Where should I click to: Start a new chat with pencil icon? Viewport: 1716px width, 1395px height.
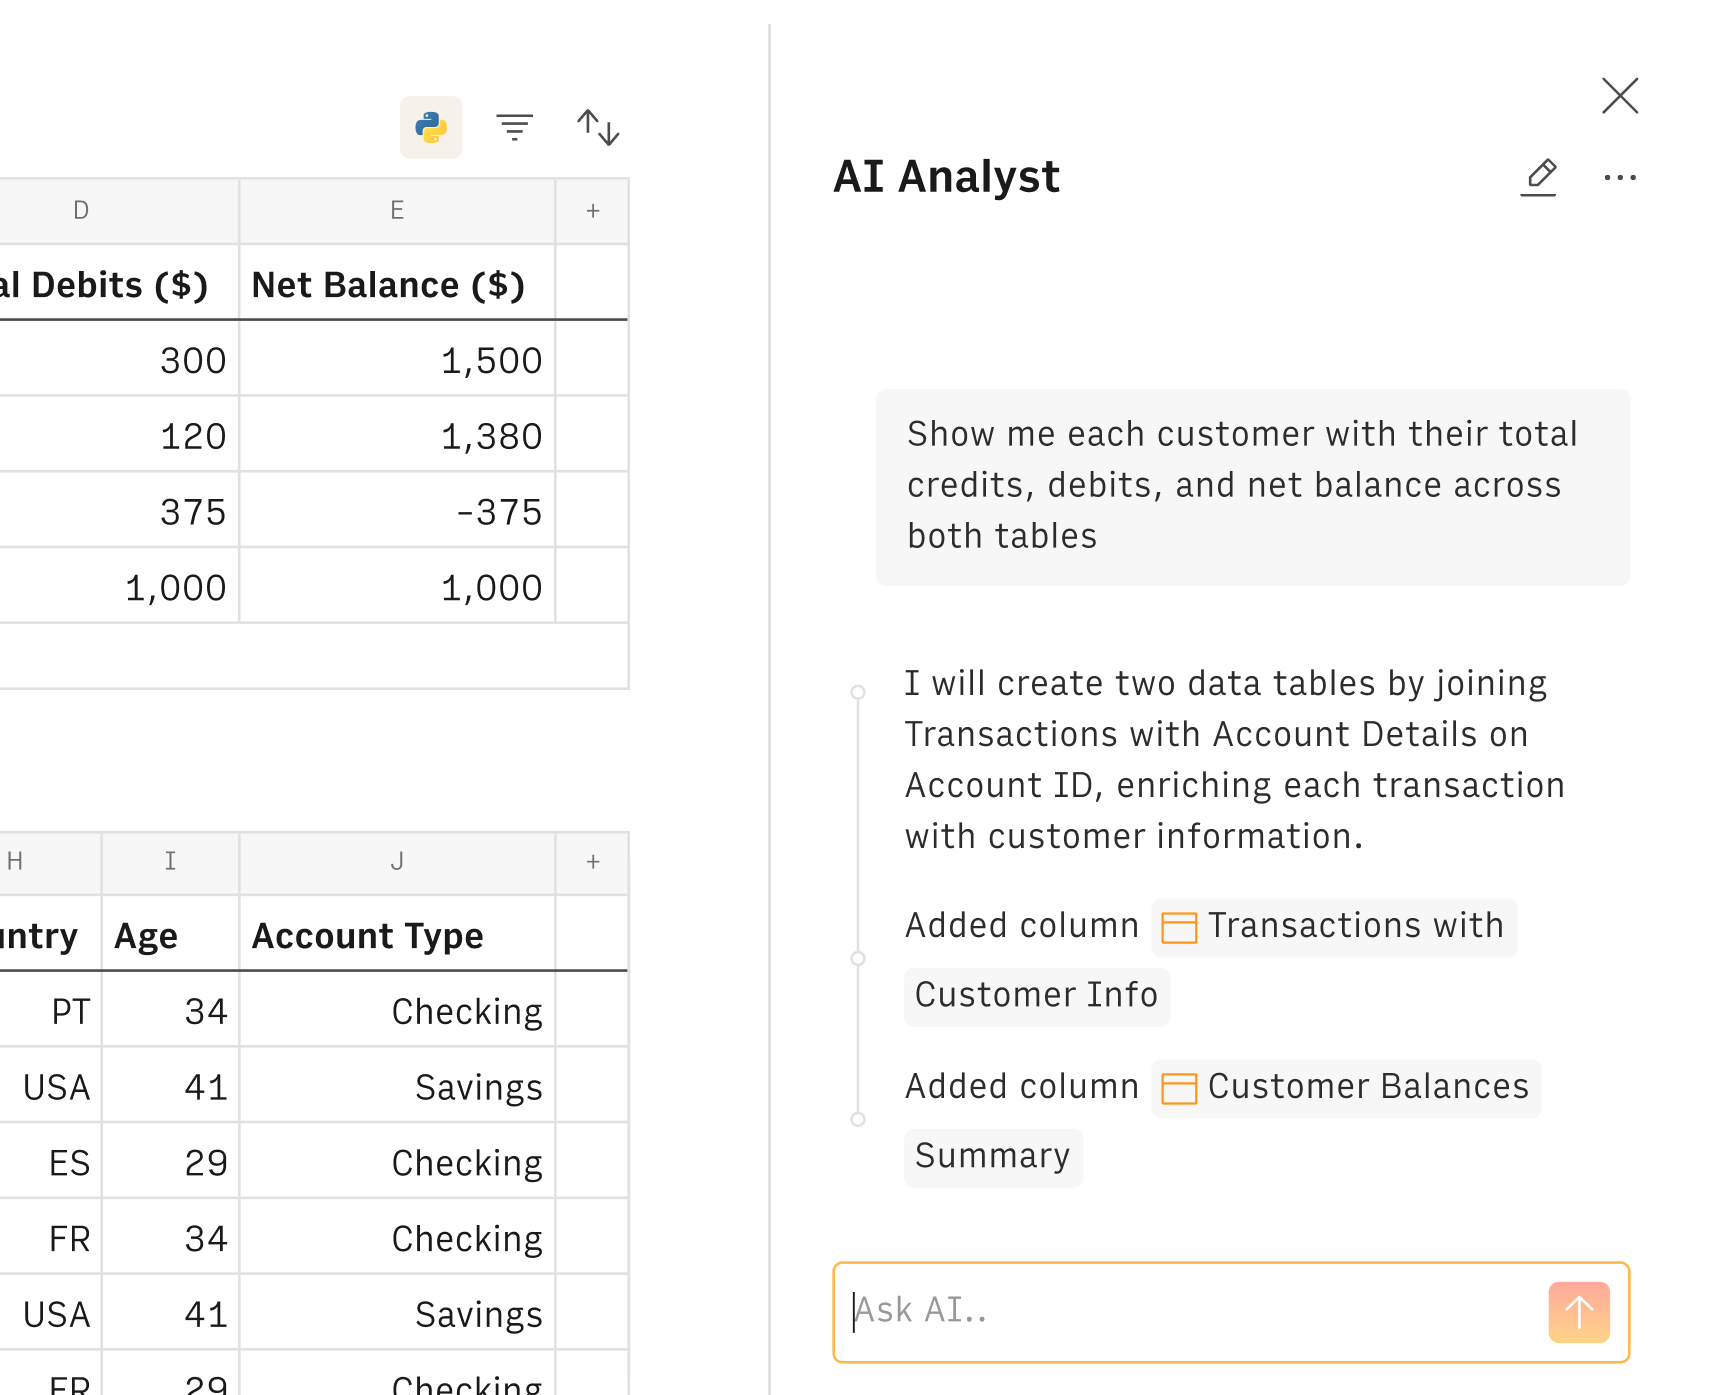coord(1539,177)
